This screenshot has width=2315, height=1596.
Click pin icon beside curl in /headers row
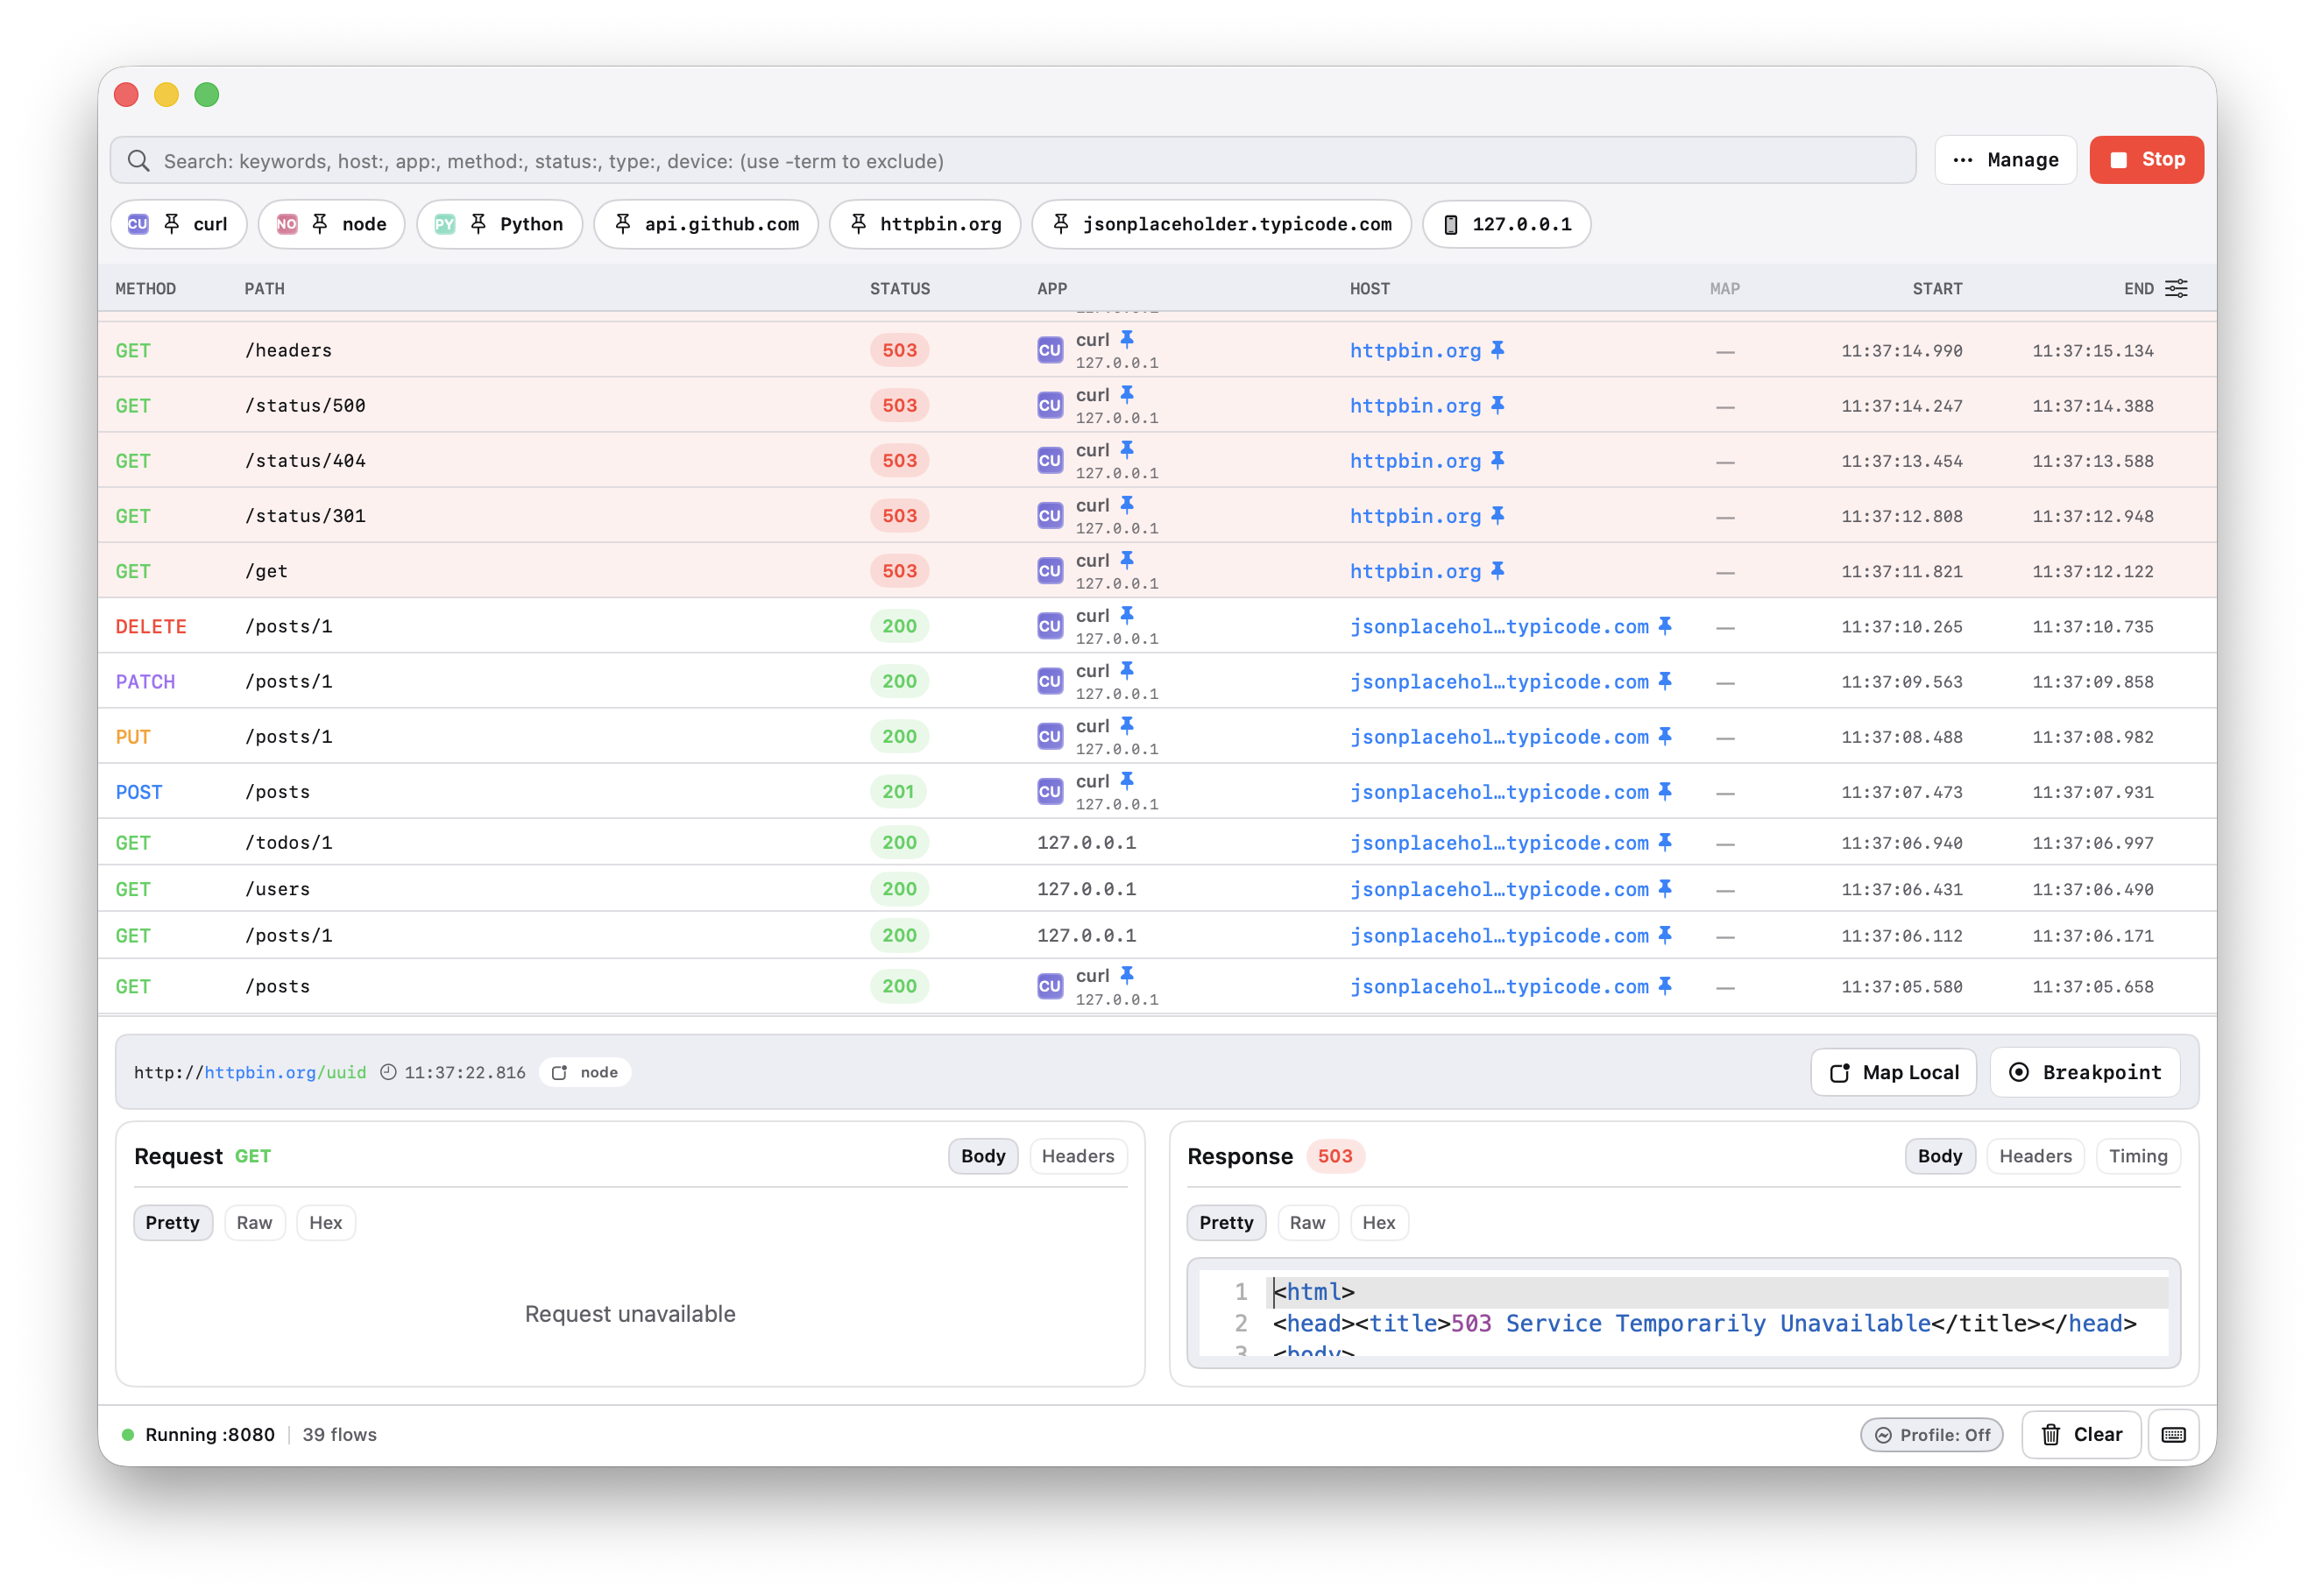point(1127,339)
